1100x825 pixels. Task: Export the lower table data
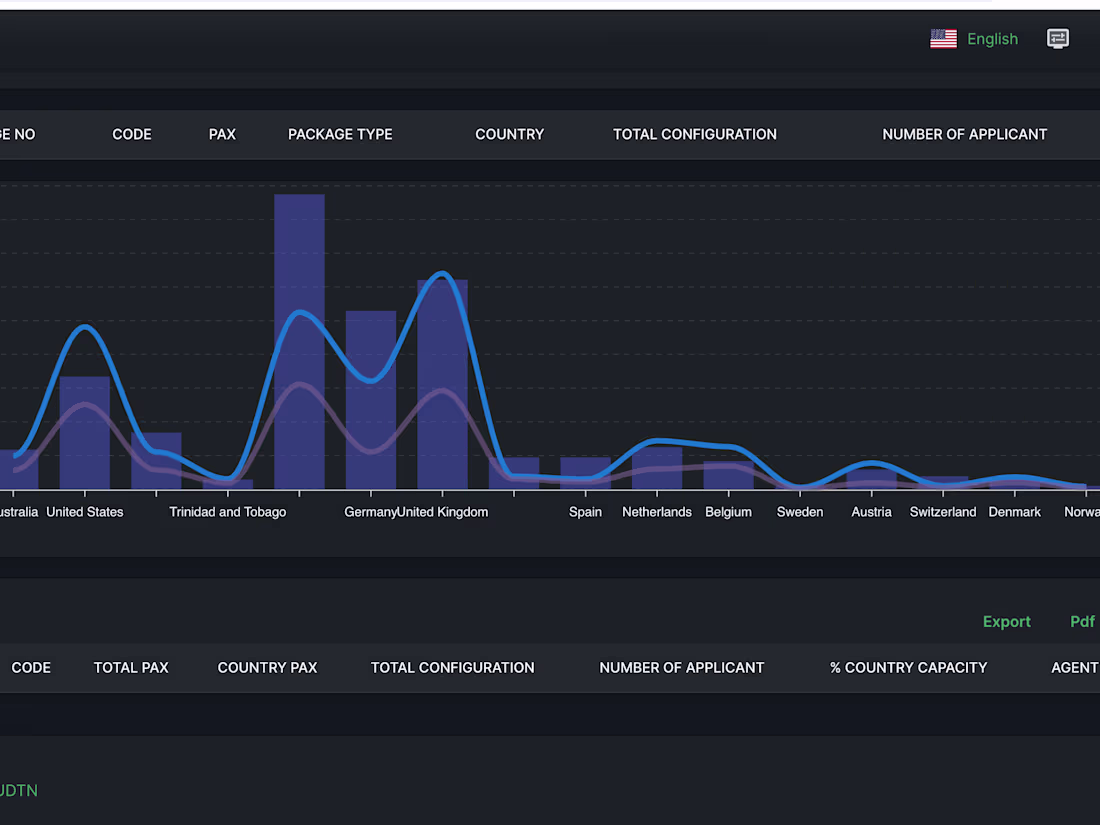[x=1007, y=622]
